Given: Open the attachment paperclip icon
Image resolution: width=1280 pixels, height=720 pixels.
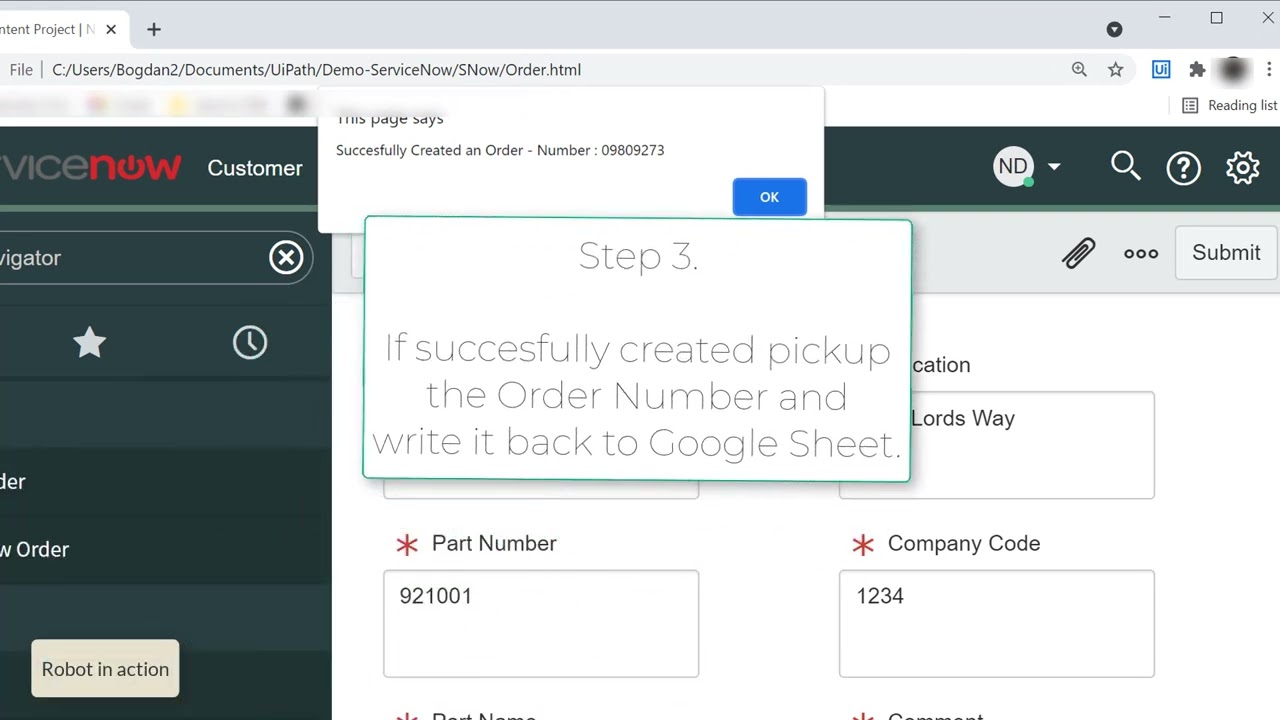Looking at the screenshot, I should [1078, 253].
